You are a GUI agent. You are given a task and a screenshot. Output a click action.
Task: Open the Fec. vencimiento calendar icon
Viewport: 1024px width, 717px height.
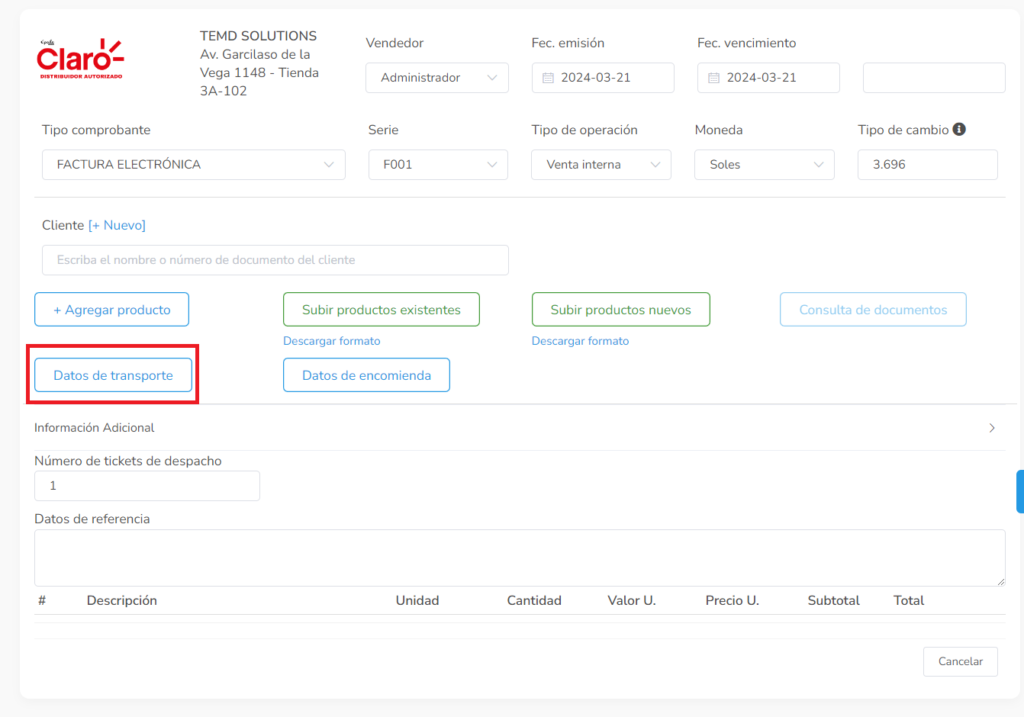714,78
